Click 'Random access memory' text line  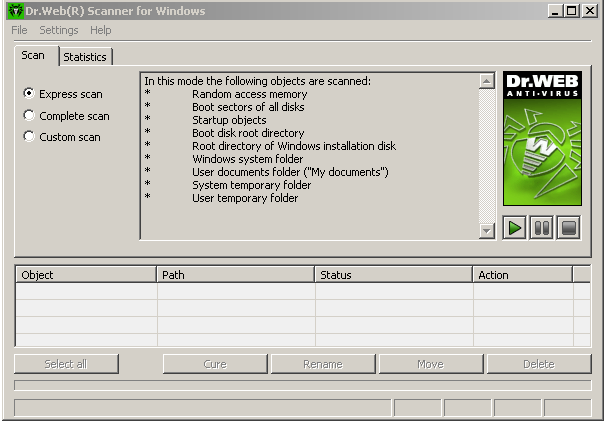(249, 94)
